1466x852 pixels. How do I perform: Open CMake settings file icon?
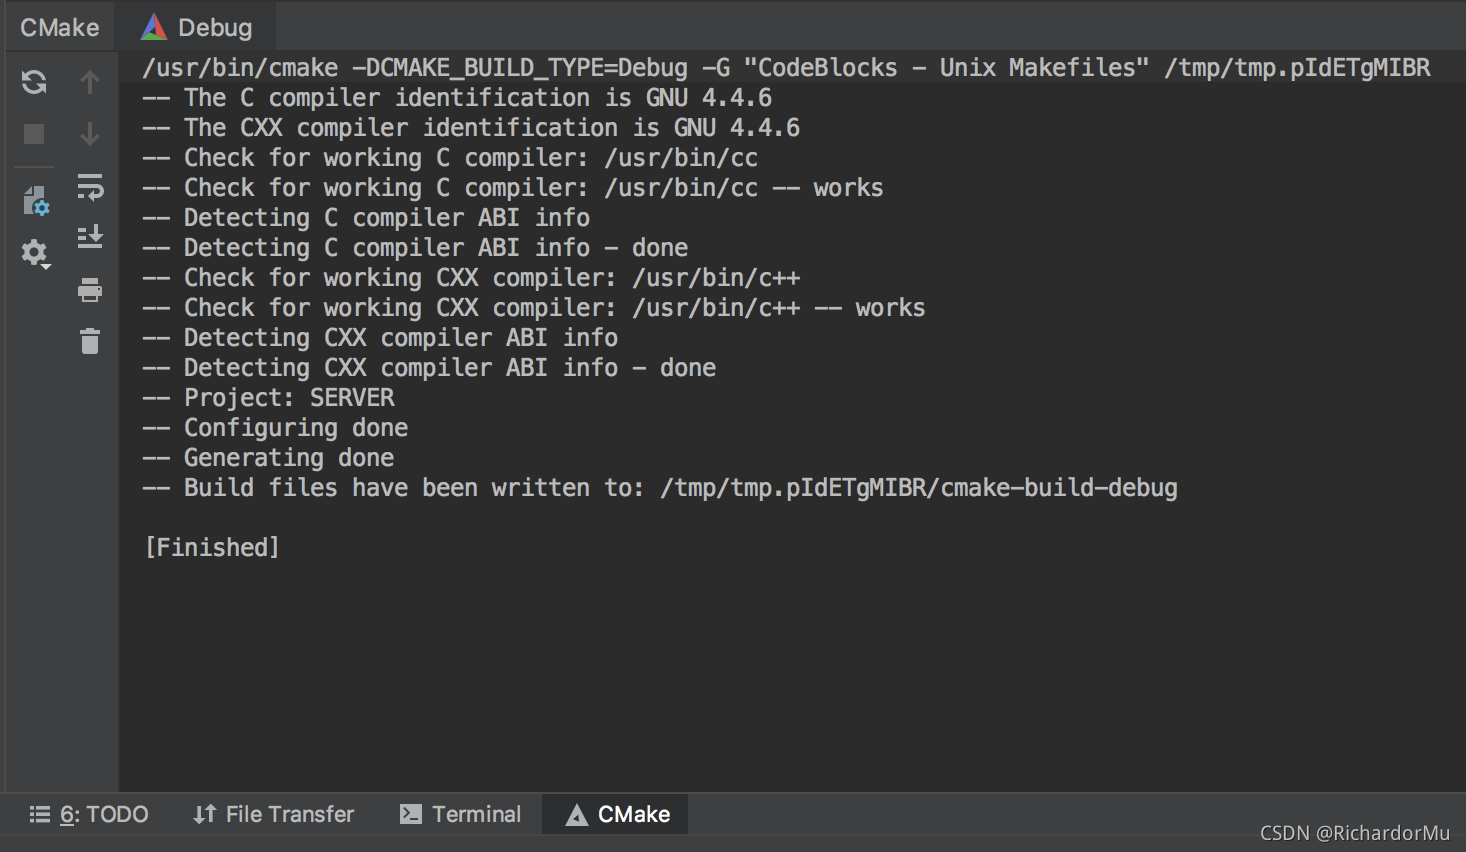pos(36,201)
